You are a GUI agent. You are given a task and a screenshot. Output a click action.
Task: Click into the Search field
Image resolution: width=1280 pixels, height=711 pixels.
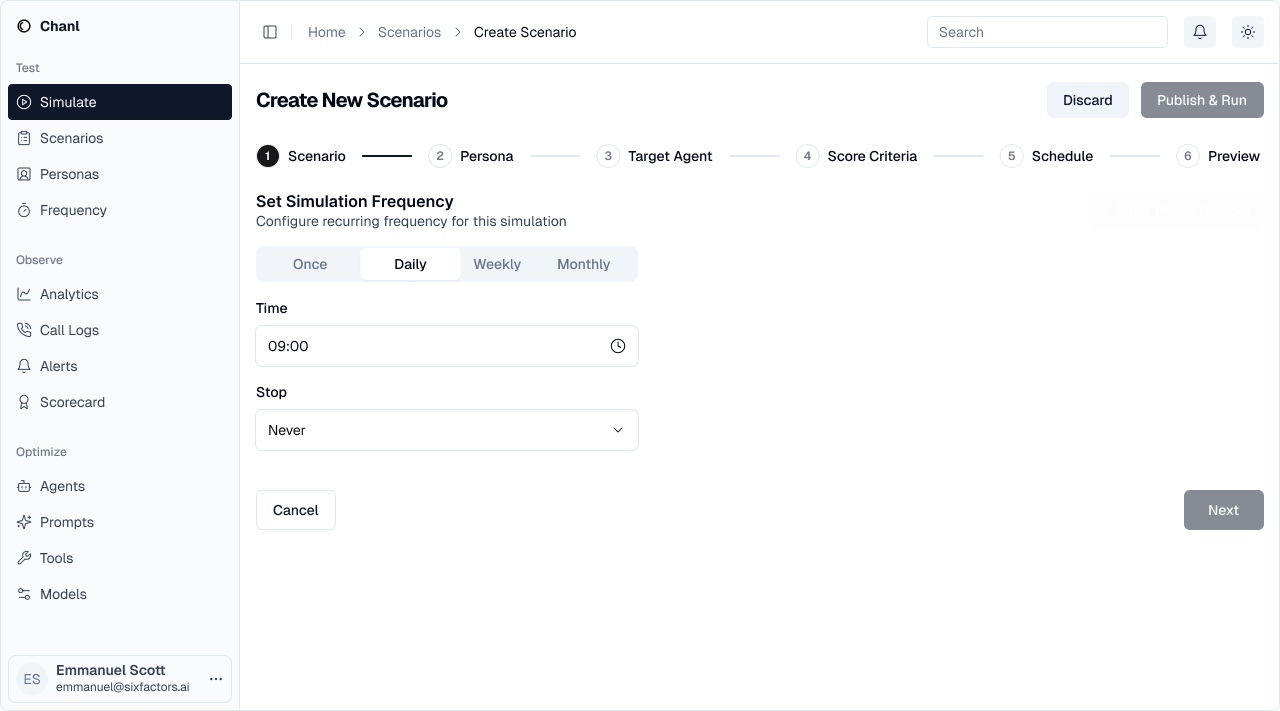[1047, 32]
